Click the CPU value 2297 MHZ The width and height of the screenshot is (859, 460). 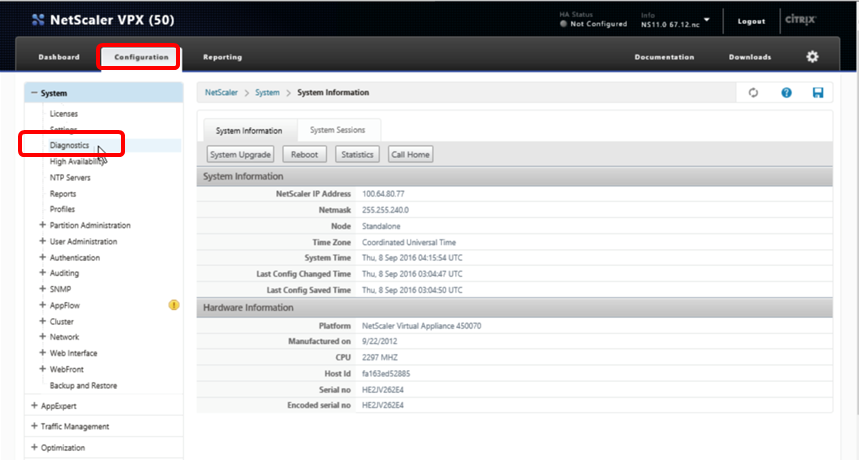pyautogui.click(x=380, y=358)
